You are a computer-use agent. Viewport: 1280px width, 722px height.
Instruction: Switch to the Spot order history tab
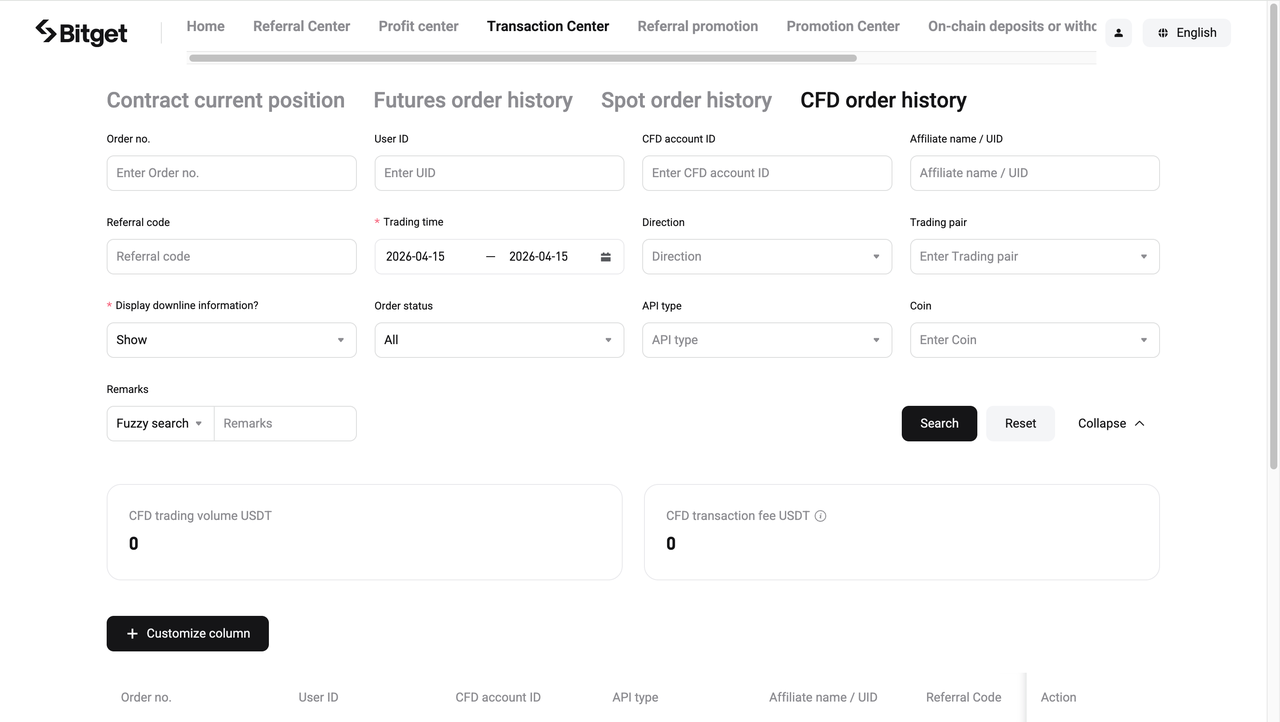(x=686, y=100)
